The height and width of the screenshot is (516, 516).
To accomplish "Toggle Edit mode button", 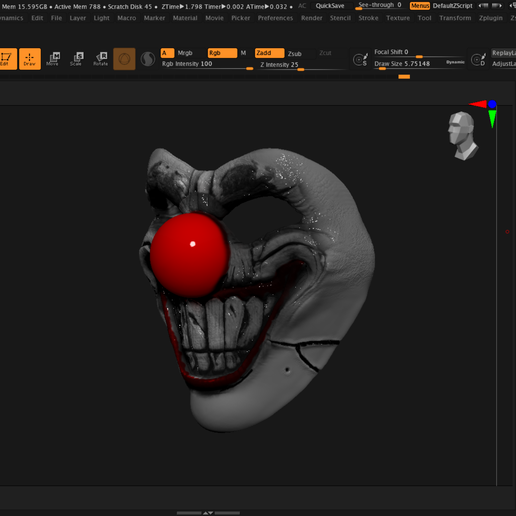I will coord(8,59).
